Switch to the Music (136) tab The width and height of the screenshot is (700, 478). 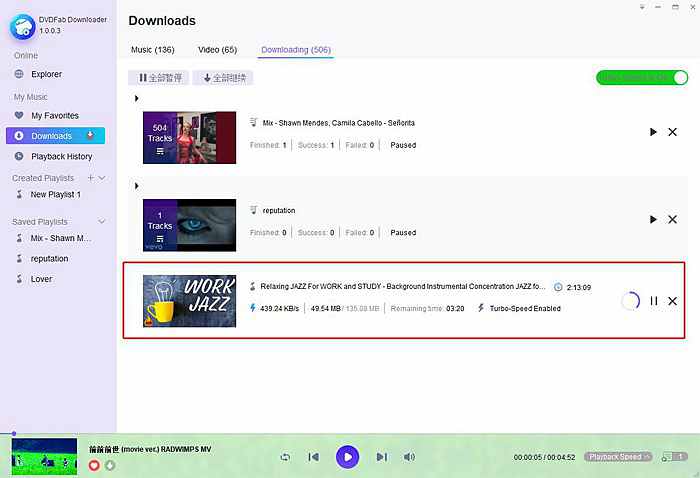(x=153, y=50)
